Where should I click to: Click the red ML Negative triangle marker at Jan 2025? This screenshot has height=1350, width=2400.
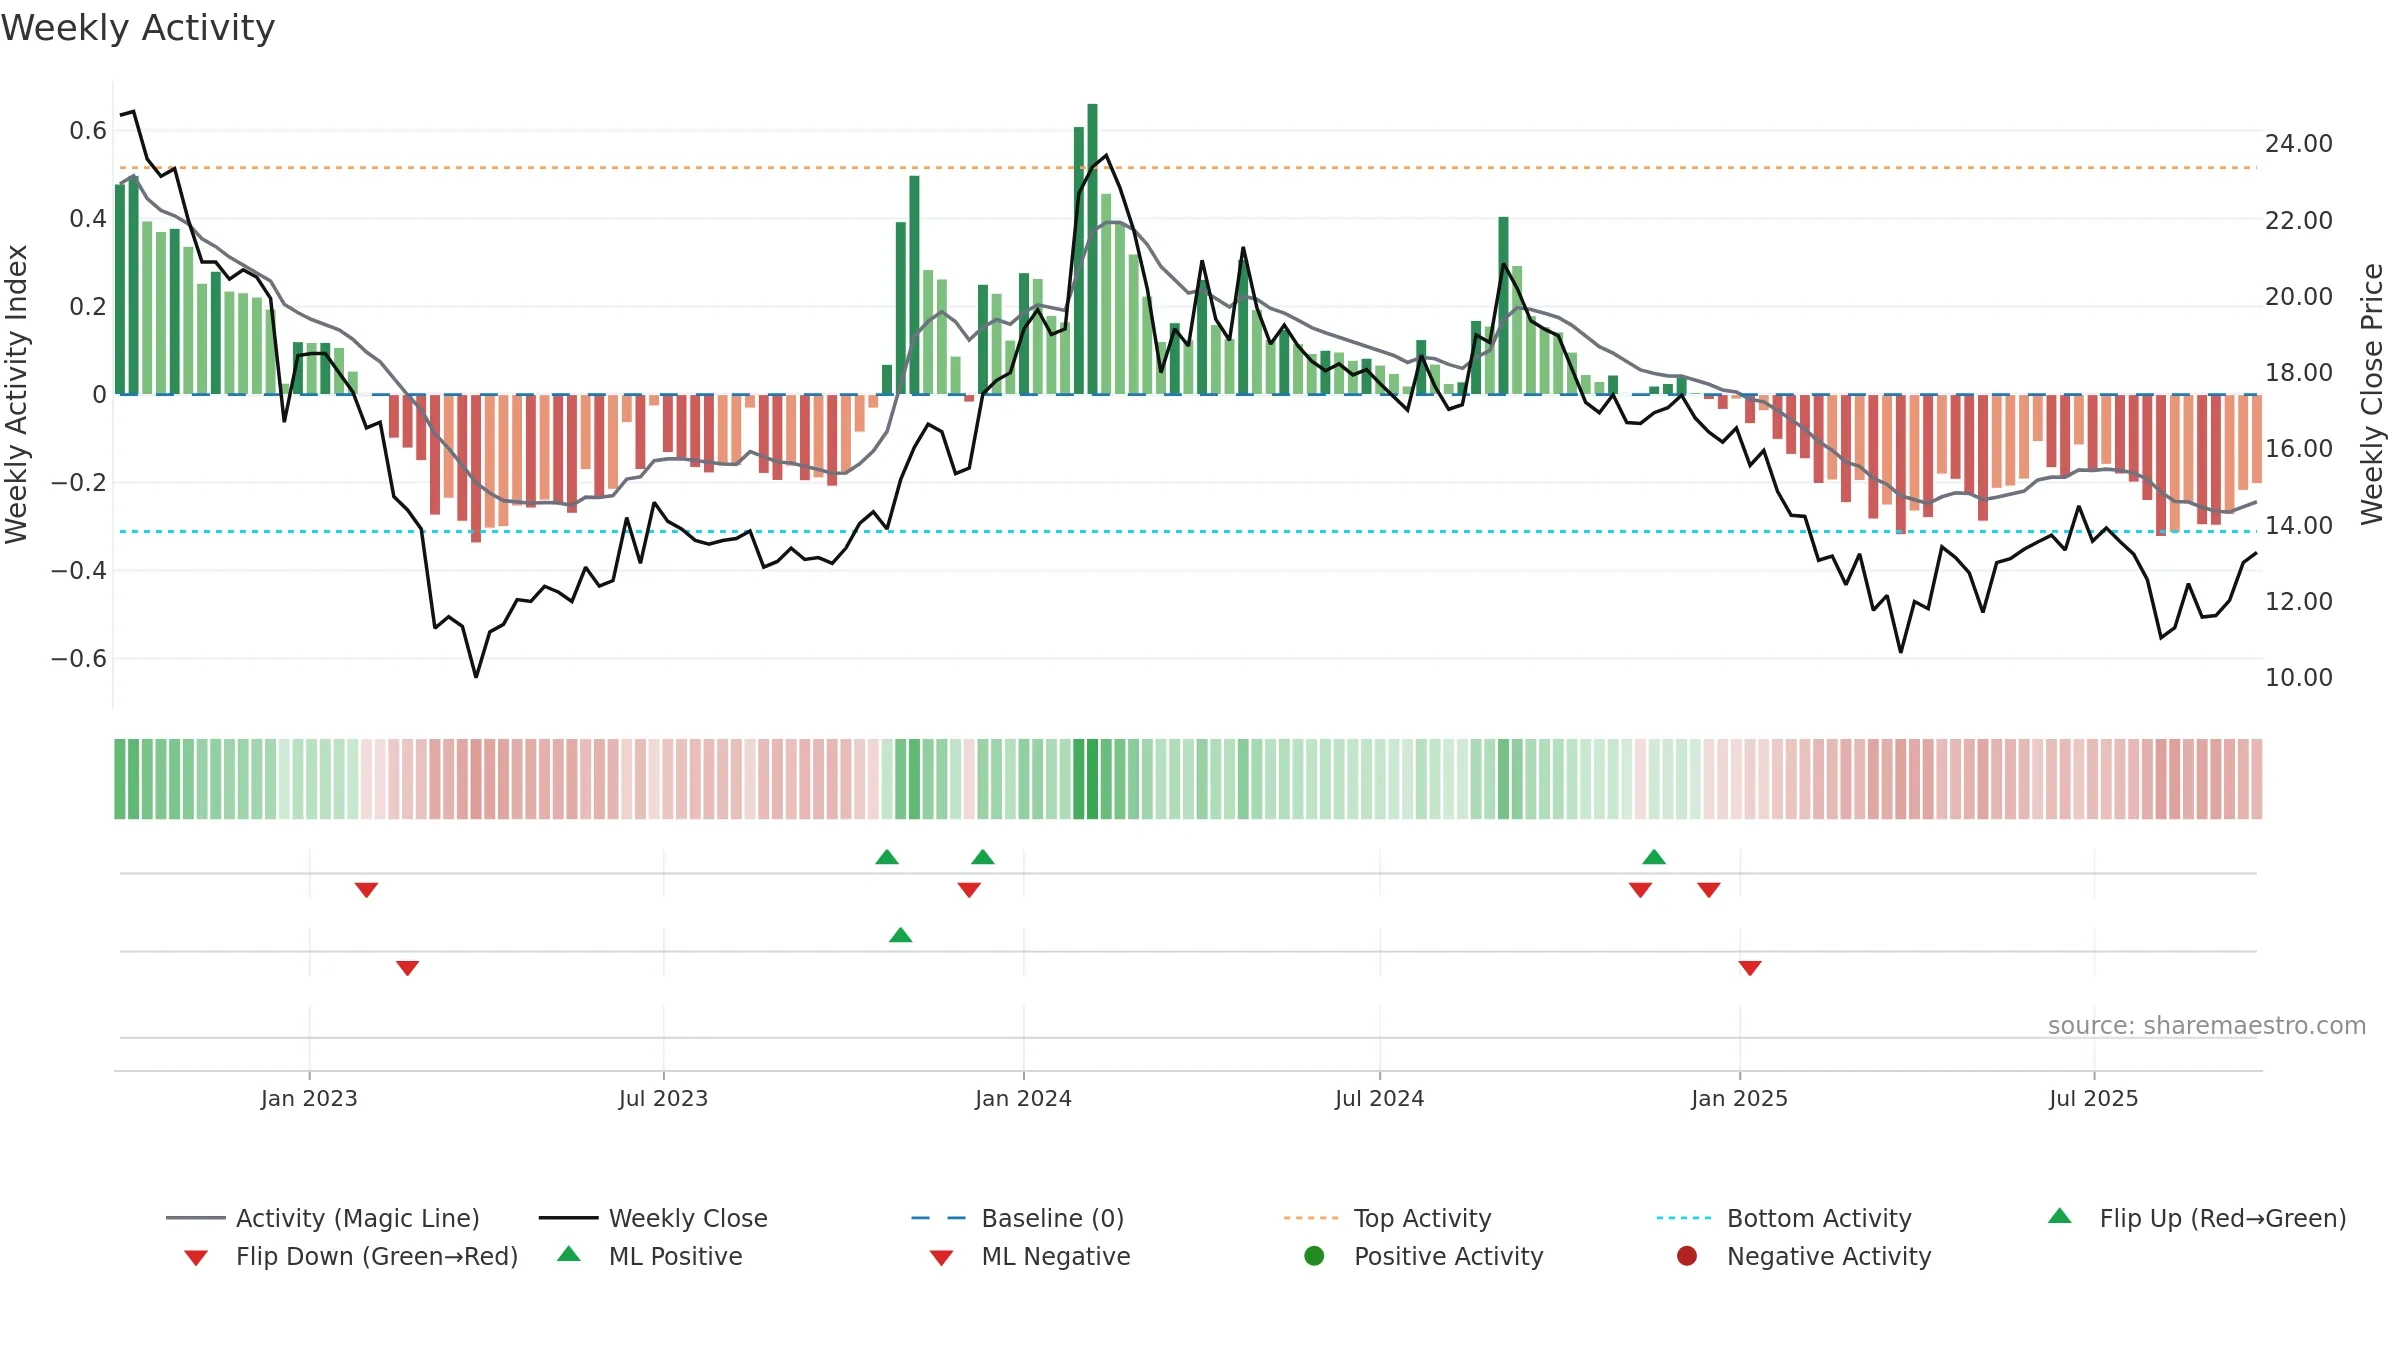click(x=1750, y=968)
